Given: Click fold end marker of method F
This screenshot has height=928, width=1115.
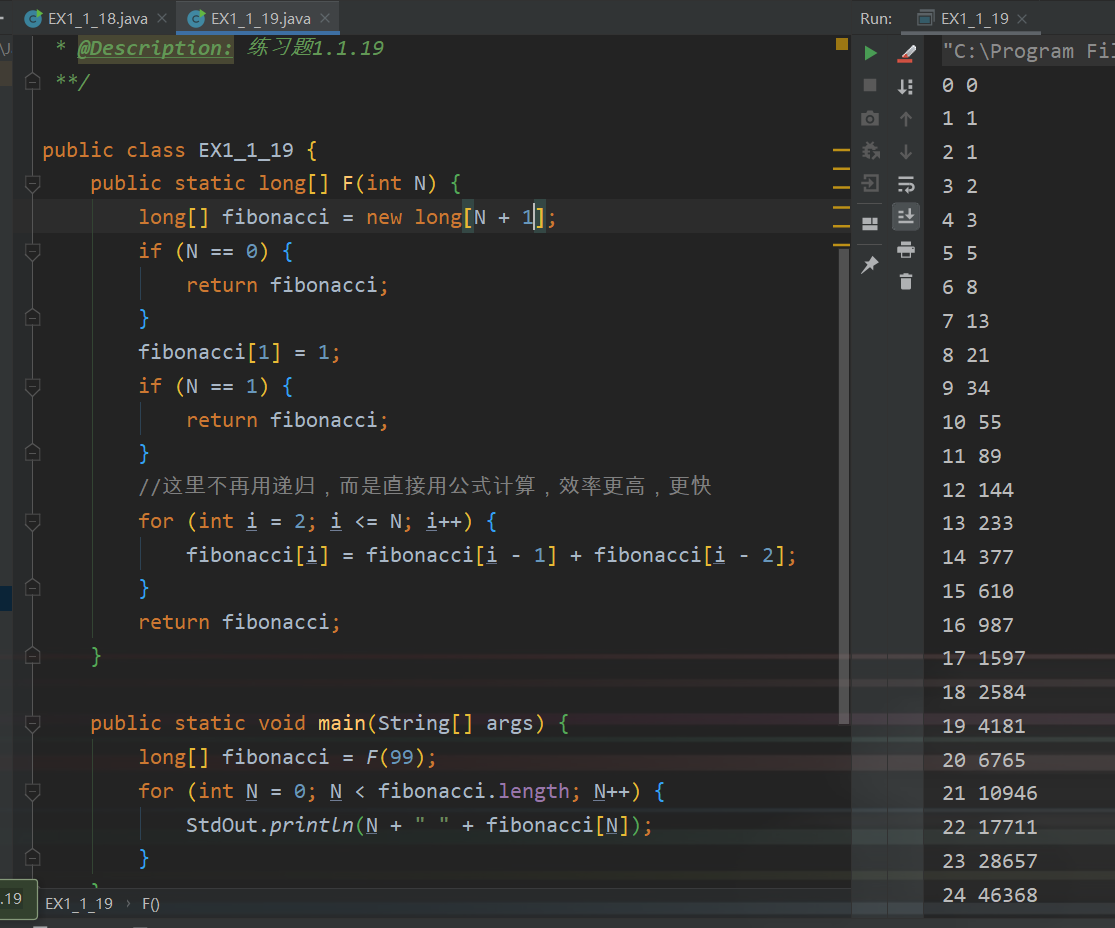Looking at the screenshot, I should [32, 656].
